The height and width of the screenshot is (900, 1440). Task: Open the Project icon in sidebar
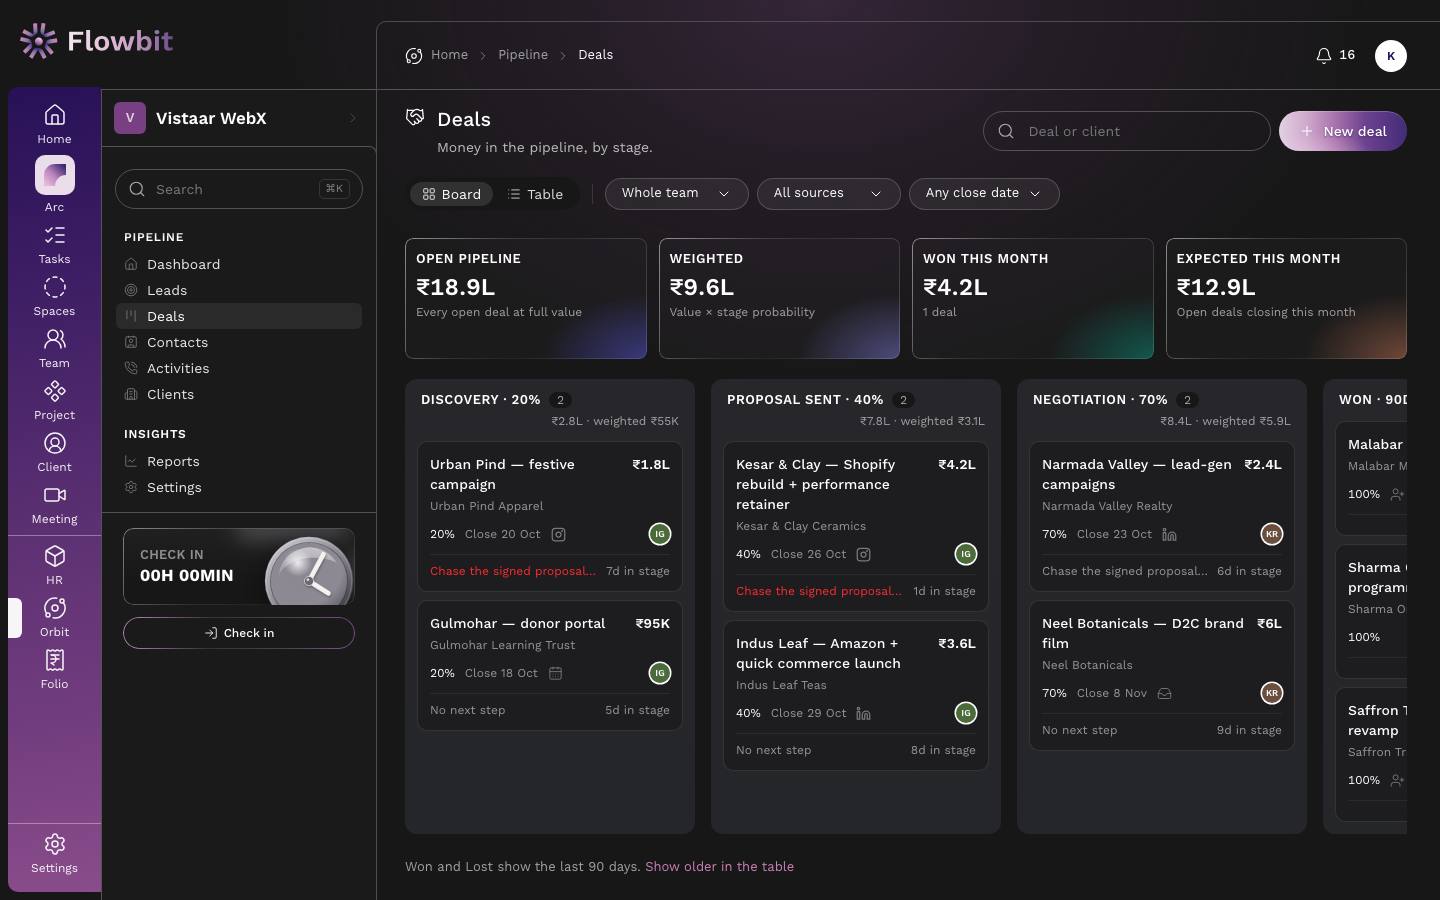click(54, 401)
